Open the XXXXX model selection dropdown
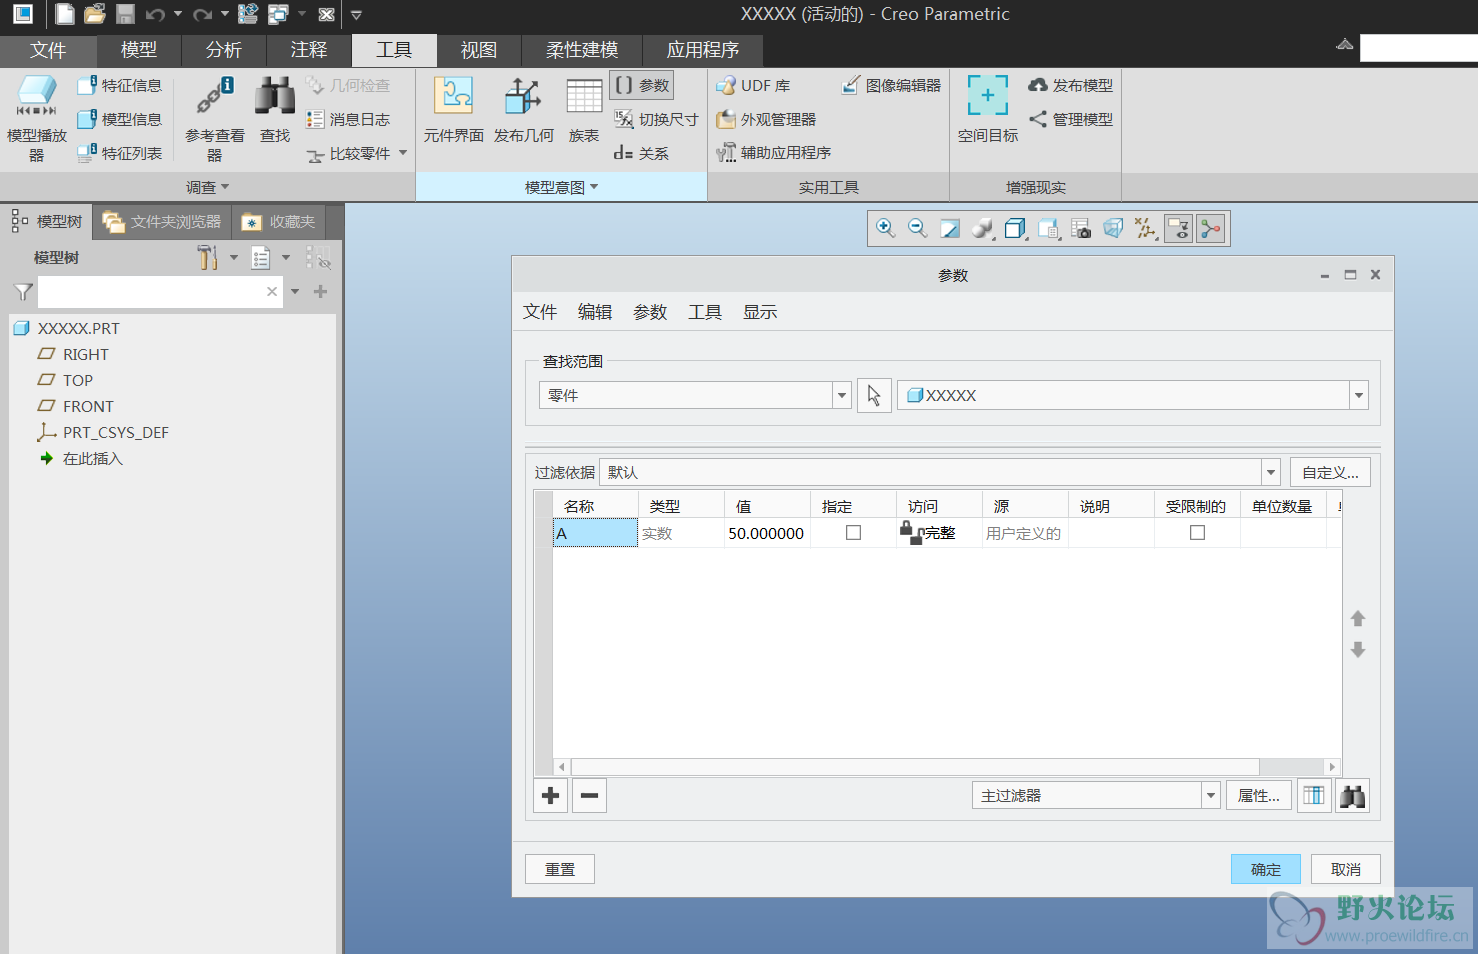The height and width of the screenshot is (954, 1478). pos(1359,396)
